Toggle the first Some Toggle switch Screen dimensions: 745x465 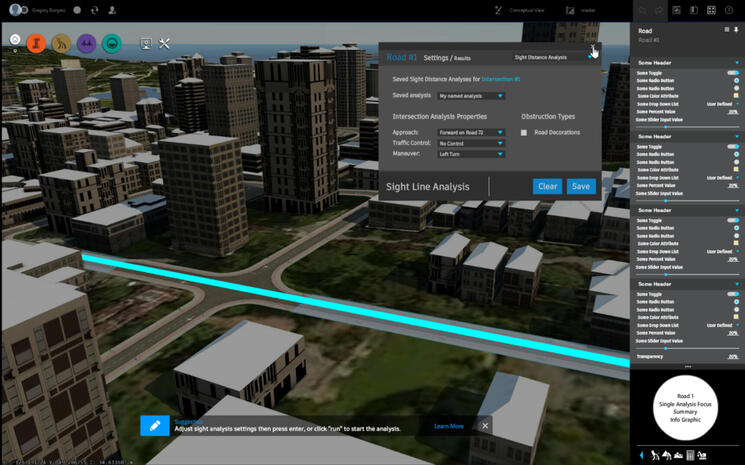pos(733,73)
